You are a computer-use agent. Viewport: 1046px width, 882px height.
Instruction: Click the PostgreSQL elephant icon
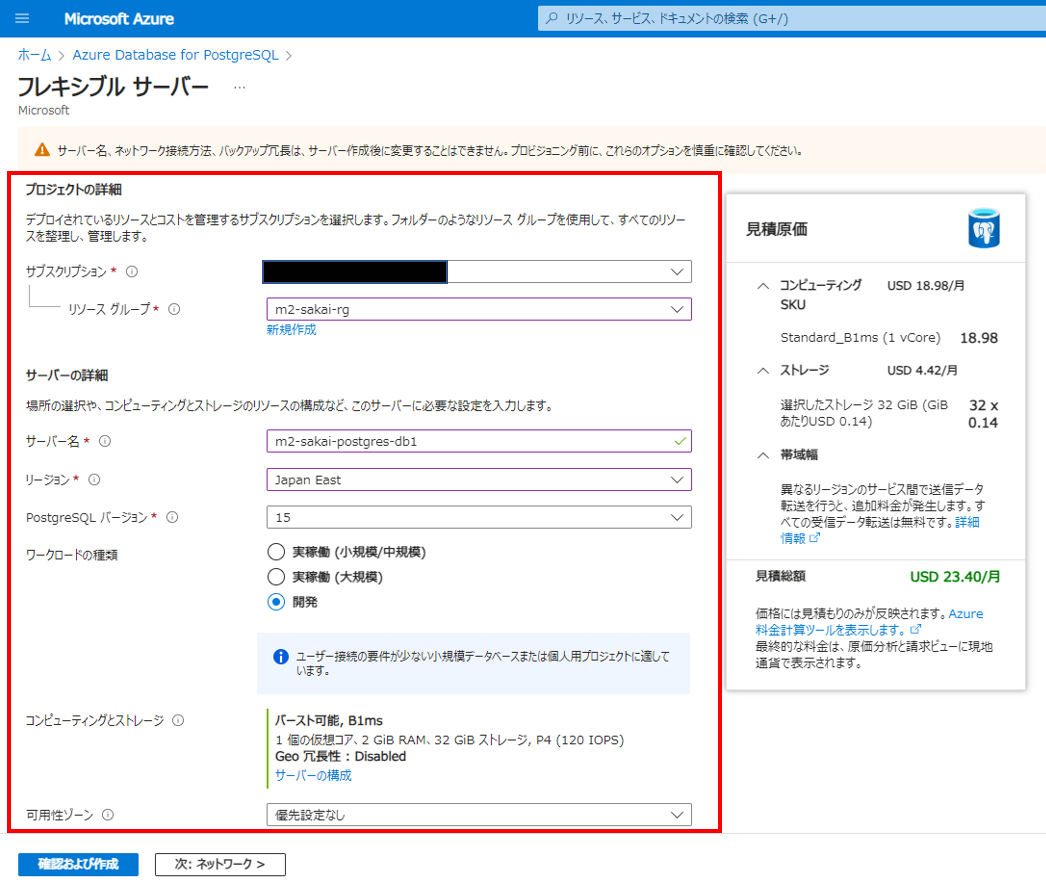coord(984,228)
